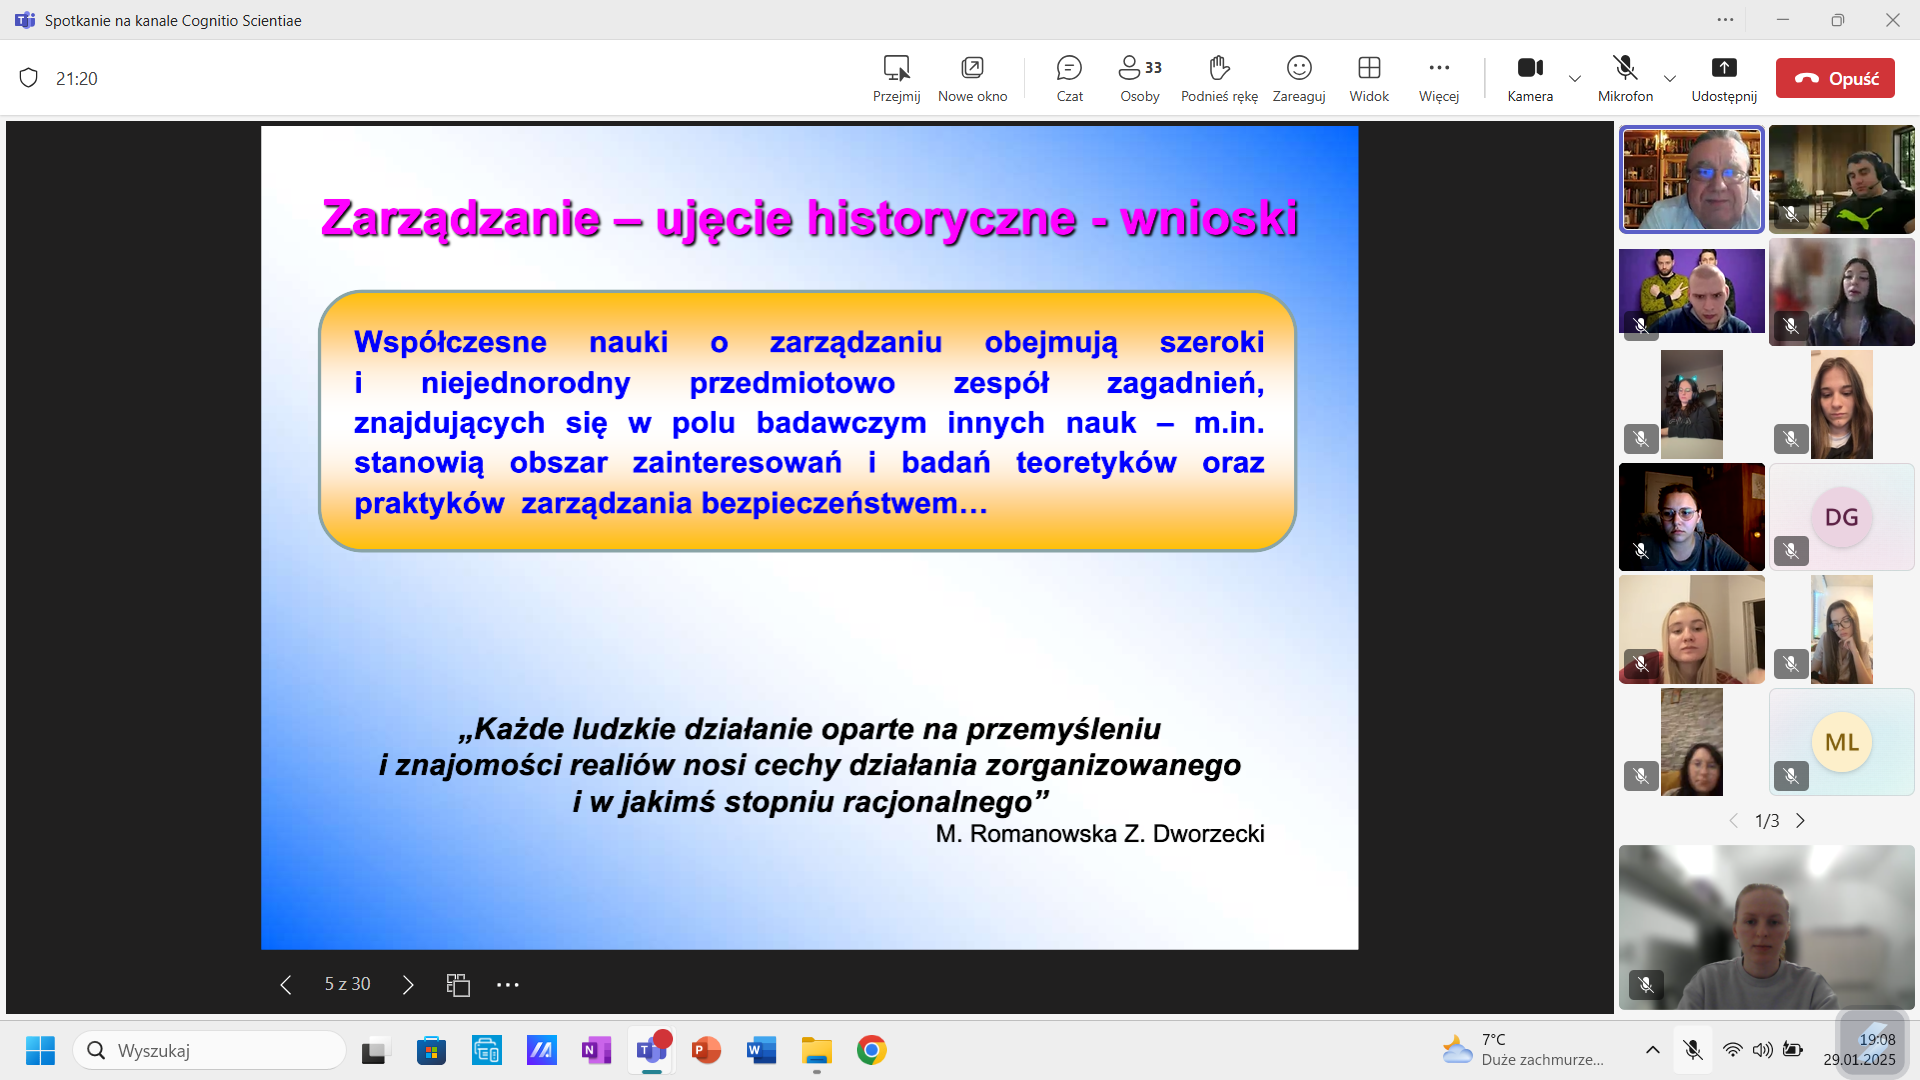Open the volume control in tray

coord(1763,1050)
